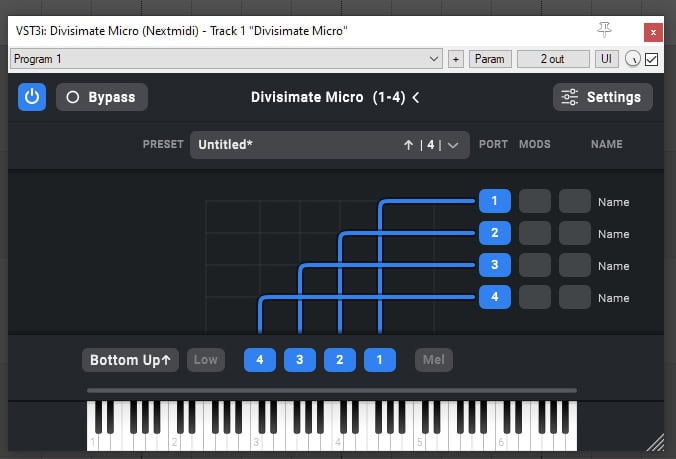Click the sliders icon in Settings button
Screen dimensions: 676x459
coord(570,97)
